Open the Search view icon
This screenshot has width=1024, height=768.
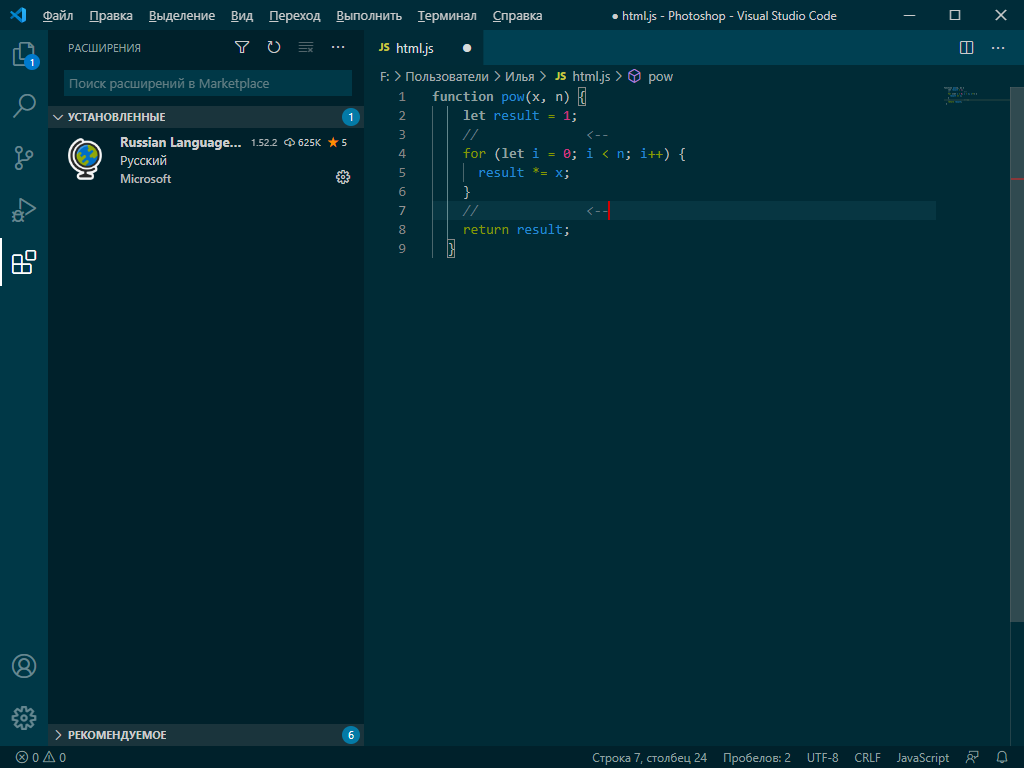pos(24,105)
